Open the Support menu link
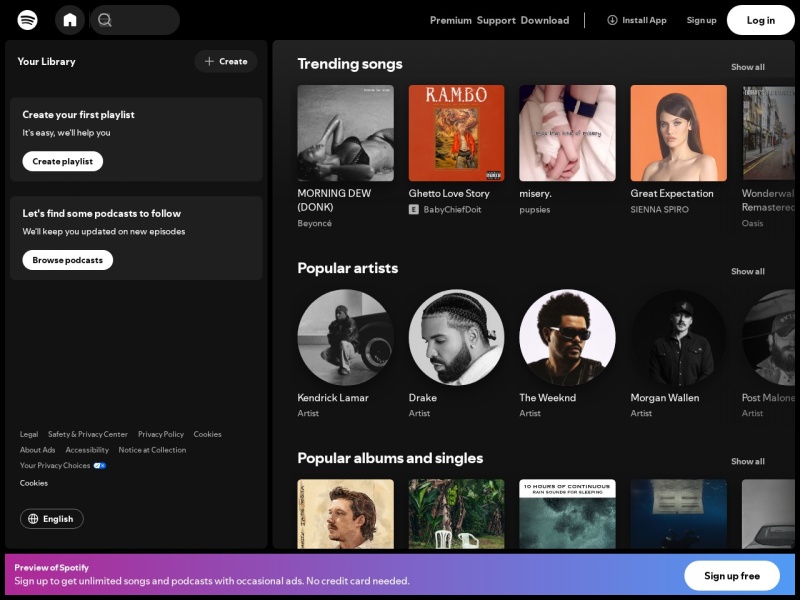 point(496,20)
